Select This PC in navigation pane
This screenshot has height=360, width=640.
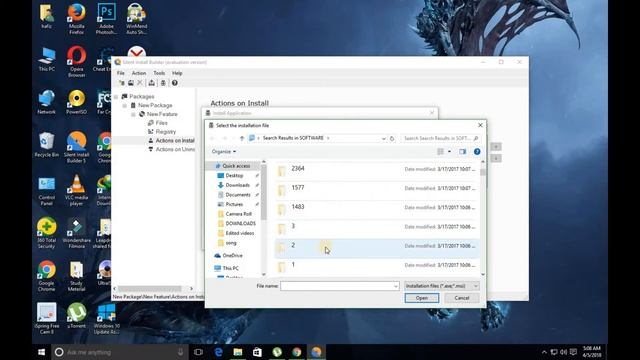[x=227, y=268]
